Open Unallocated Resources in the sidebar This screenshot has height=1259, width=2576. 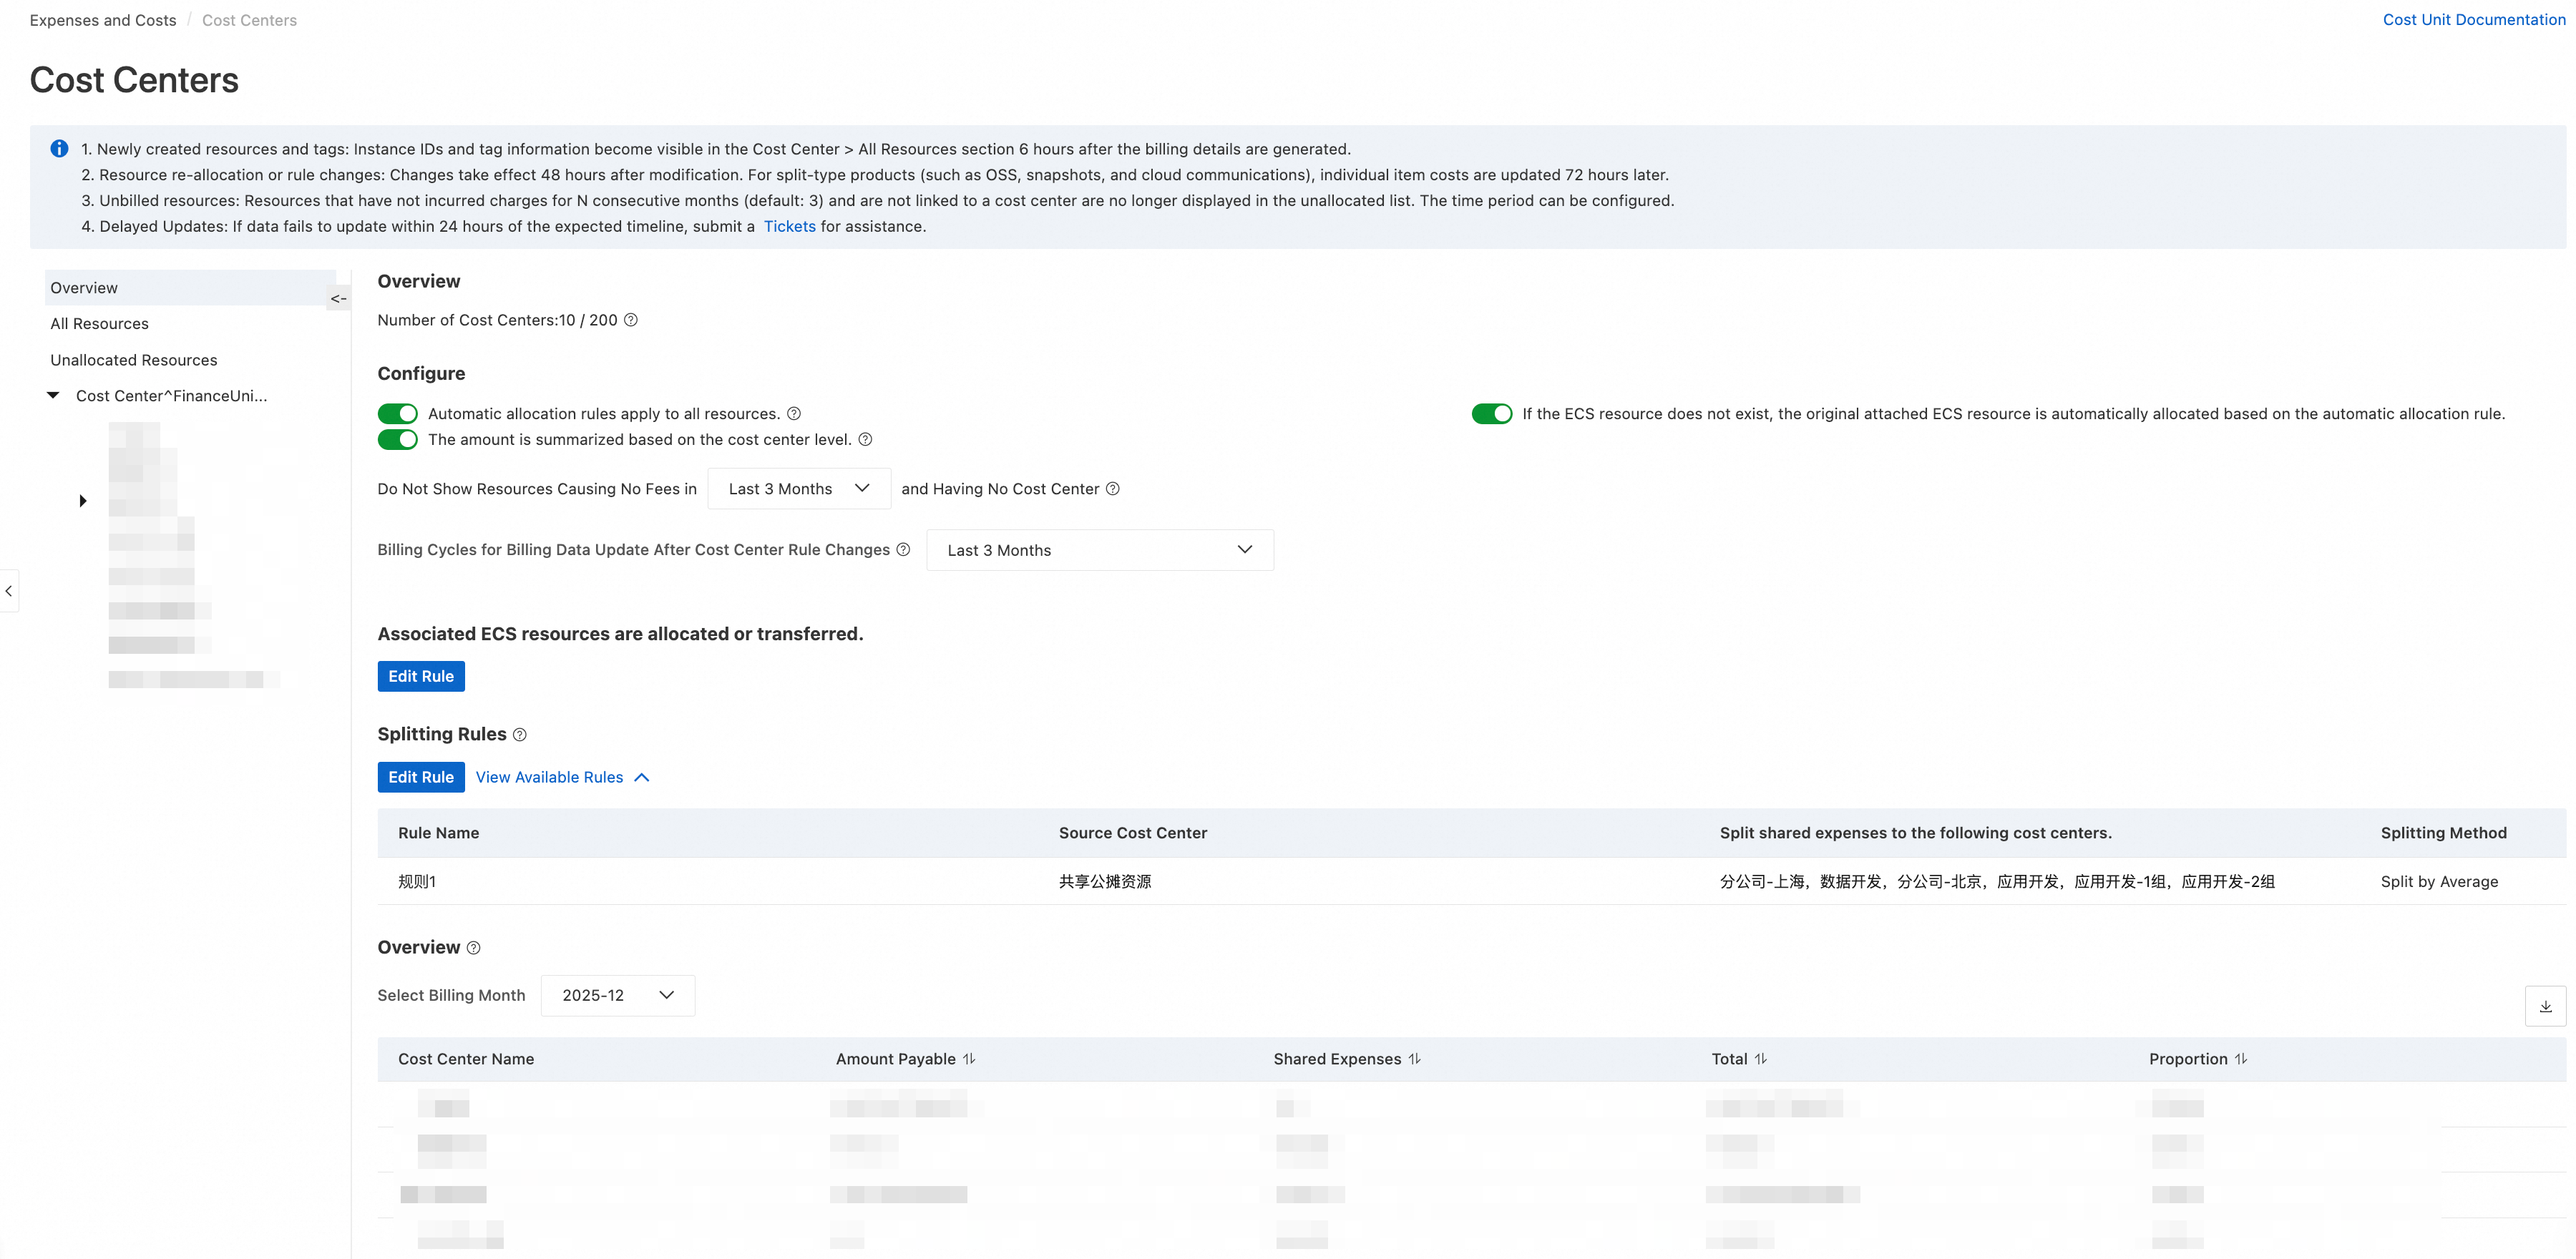[x=133, y=360]
